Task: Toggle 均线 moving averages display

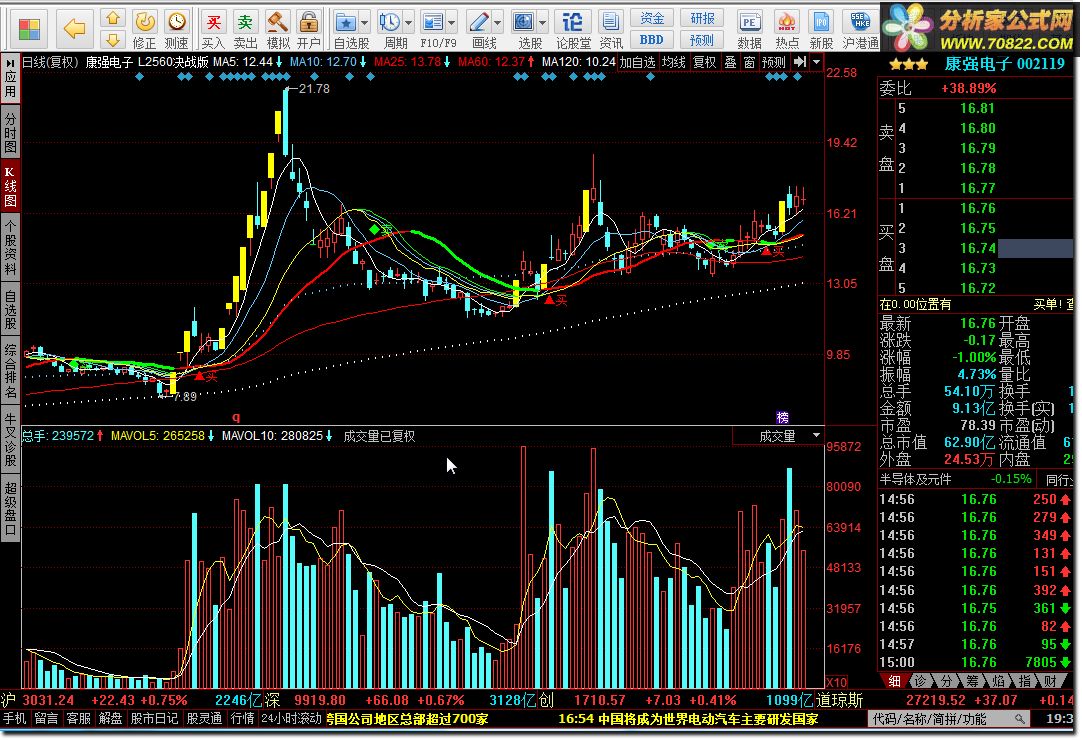Action: point(673,62)
